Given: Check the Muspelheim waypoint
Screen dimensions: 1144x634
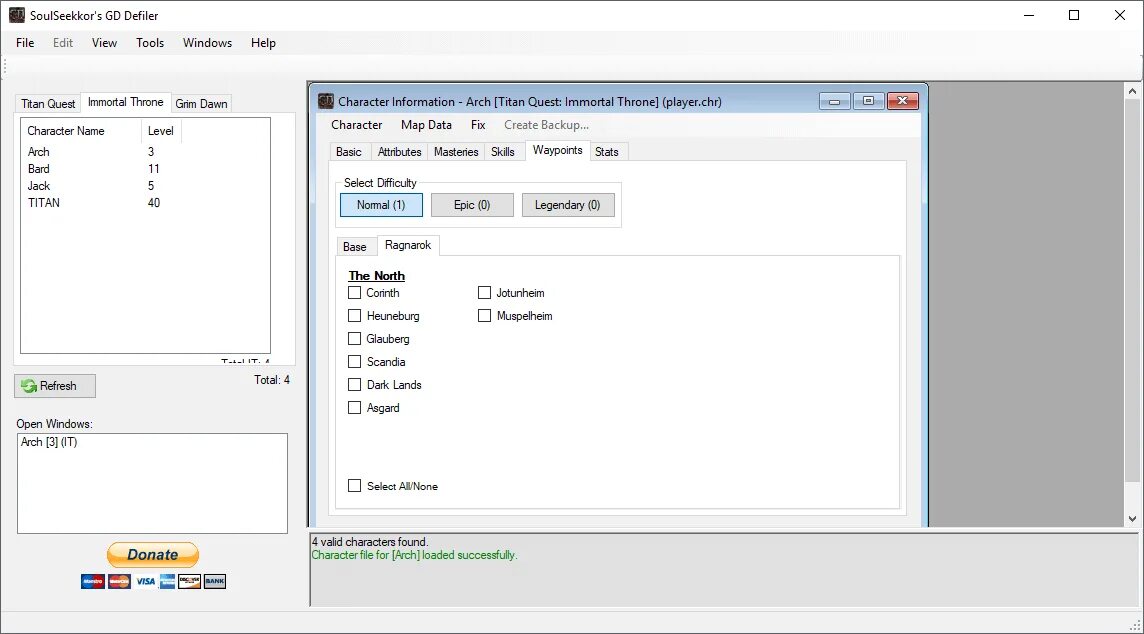Looking at the screenshot, I should pos(484,316).
